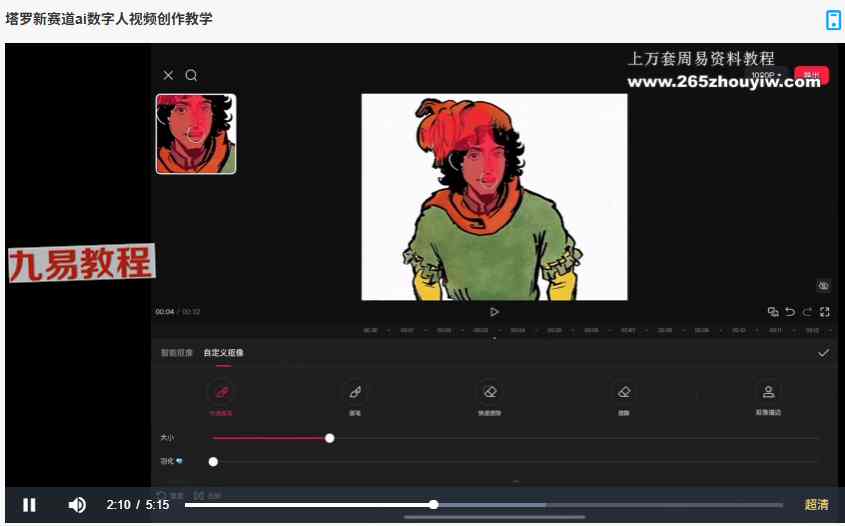The image size is (845, 526).
Task: Click the undo arrow in the editor
Action: pyautogui.click(x=790, y=312)
